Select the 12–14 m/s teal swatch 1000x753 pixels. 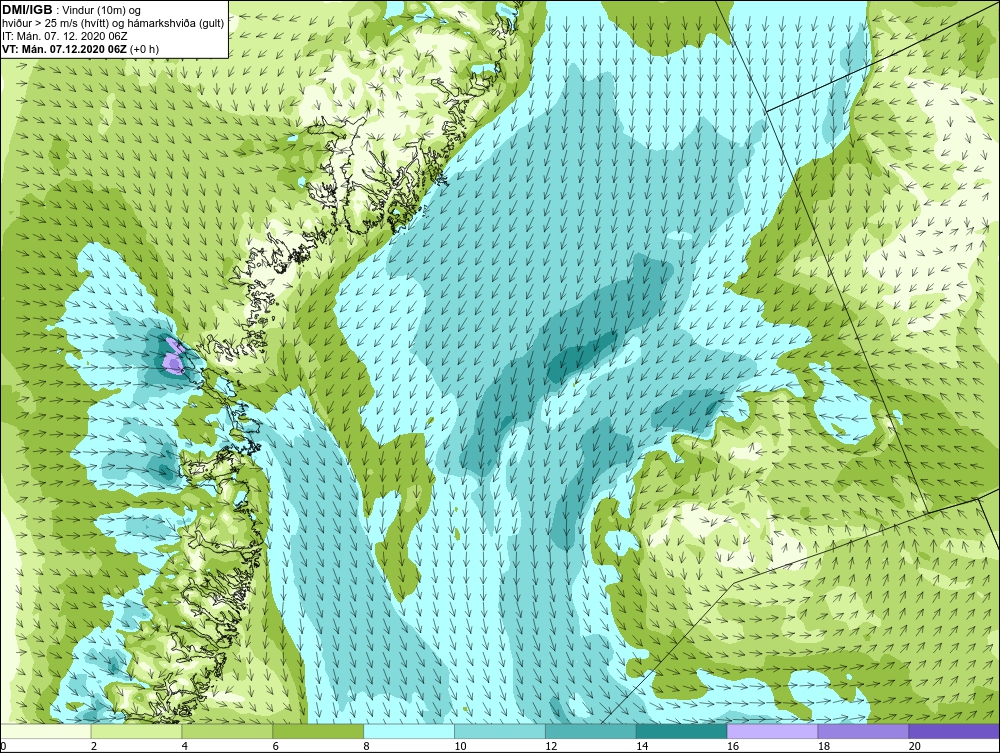pos(591,731)
